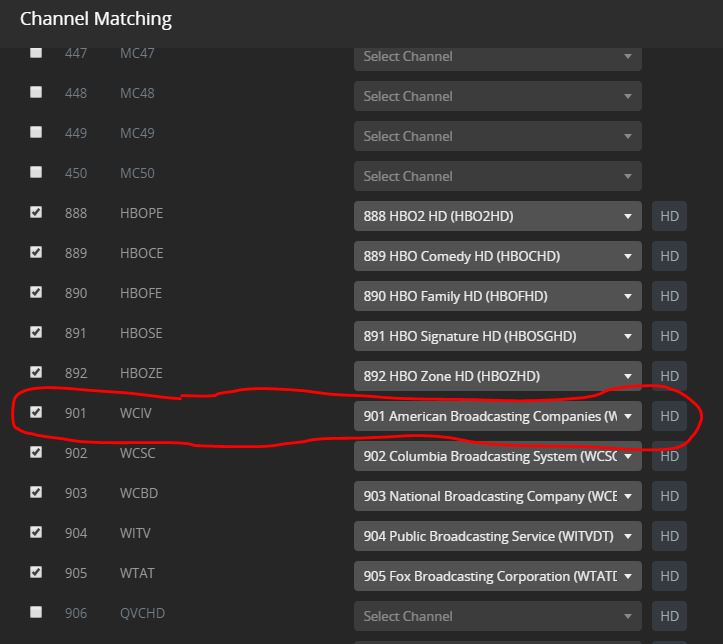Screen dimensions: 723x644
Task: Open the 890 HBO Family HD dropdown
Action: point(498,296)
